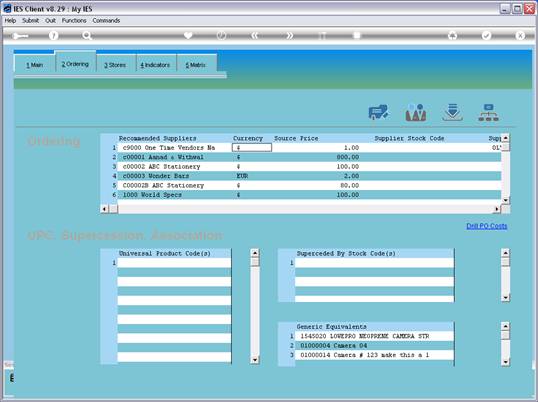Open the 4 Indicators tab
This screenshot has height=402, width=538.
pyautogui.click(x=155, y=65)
